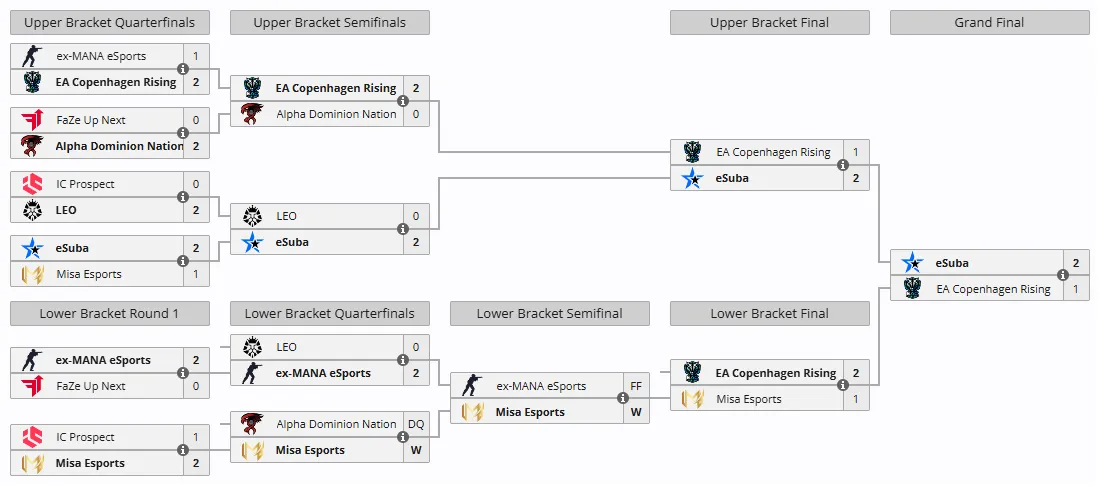Click ex-MANA eSports logo in Upper Bracket Quarterfinals

point(32,56)
